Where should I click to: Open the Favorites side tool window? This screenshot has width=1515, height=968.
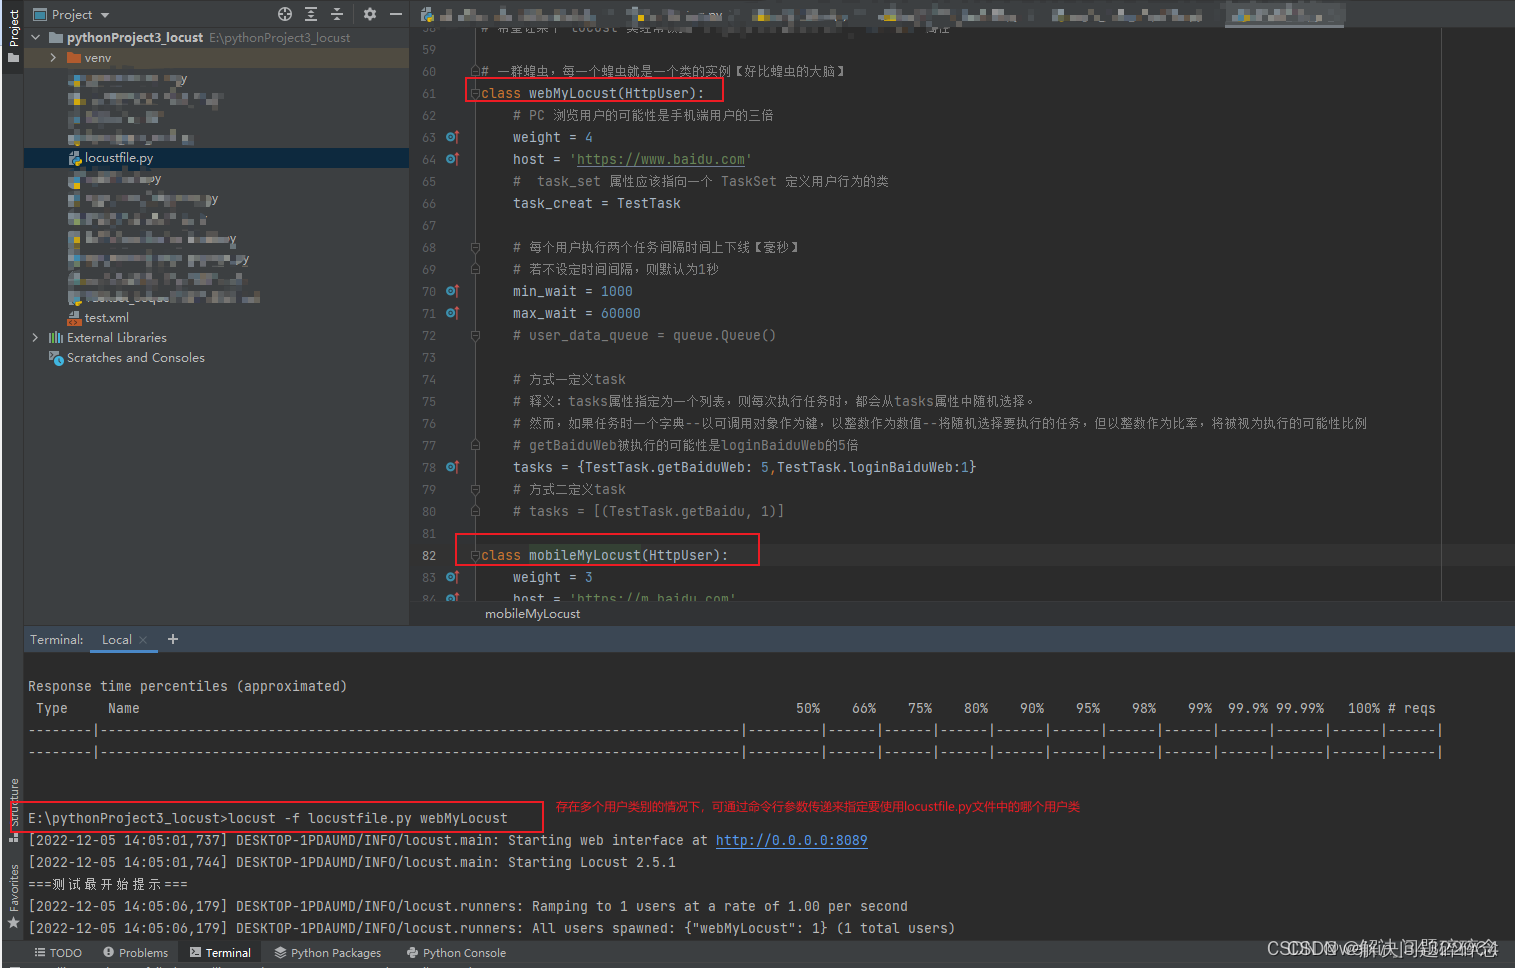pos(13,896)
